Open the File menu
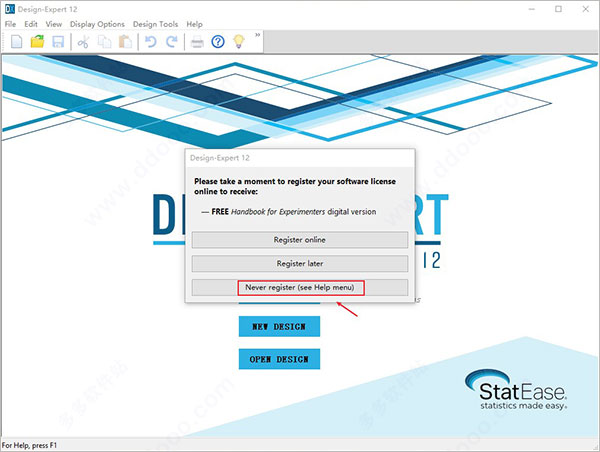 pos(10,24)
